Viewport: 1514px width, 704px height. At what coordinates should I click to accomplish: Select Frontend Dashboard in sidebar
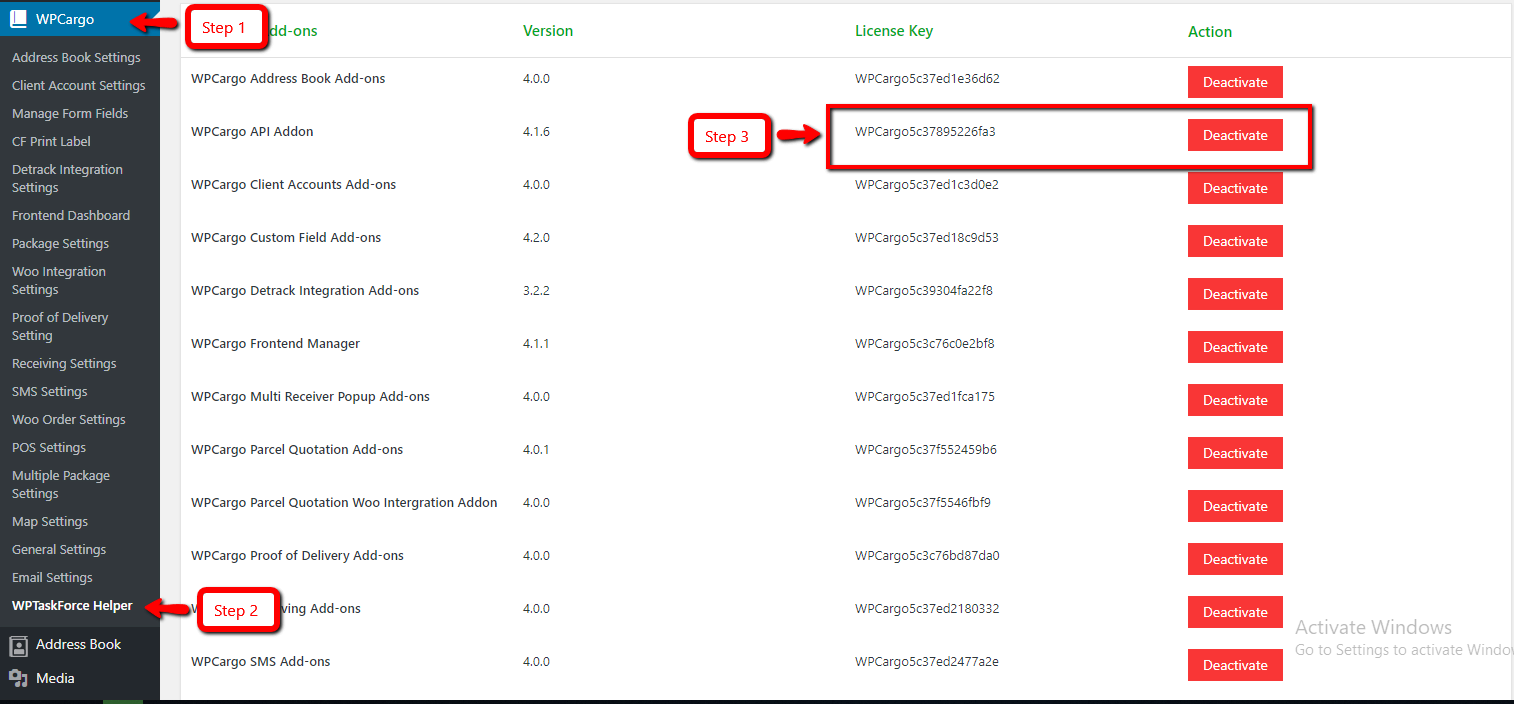click(71, 216)
